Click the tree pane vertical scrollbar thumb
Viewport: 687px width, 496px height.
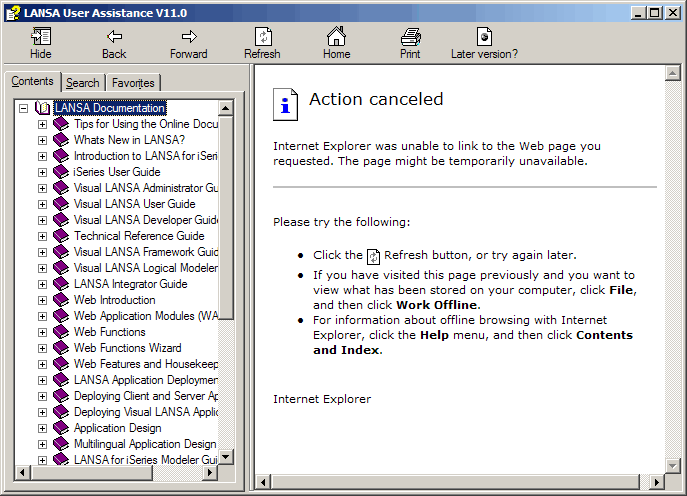tap(226, 217)
